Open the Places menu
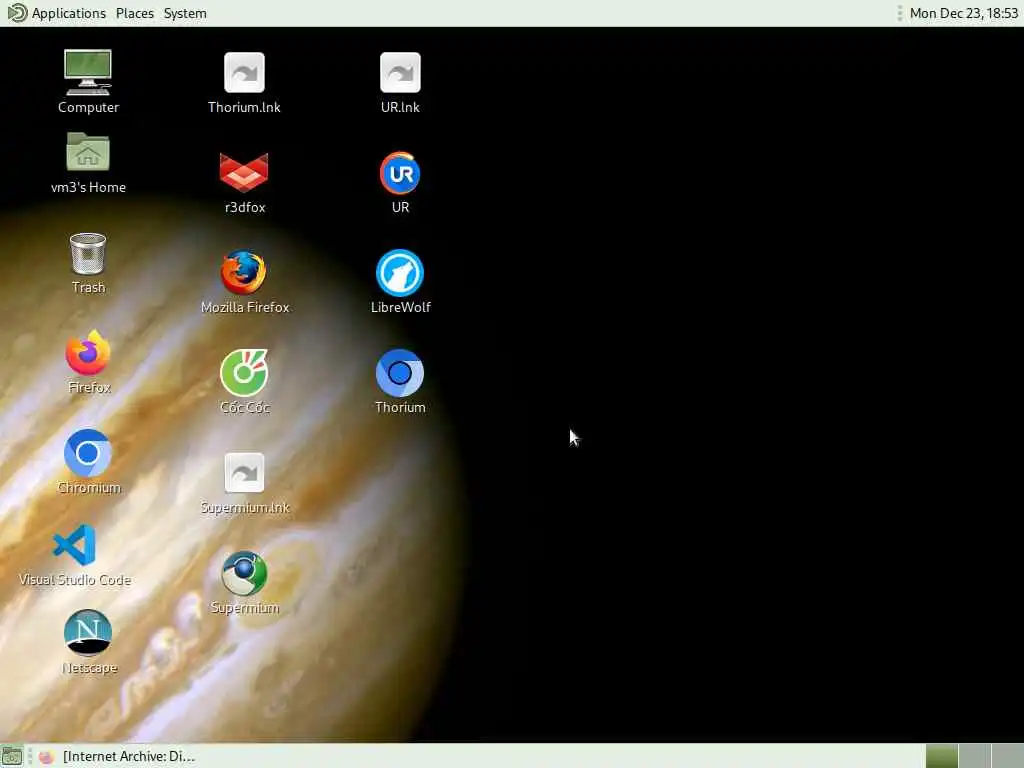Screen dimensions: 1024x768 (x=135, y=13)
